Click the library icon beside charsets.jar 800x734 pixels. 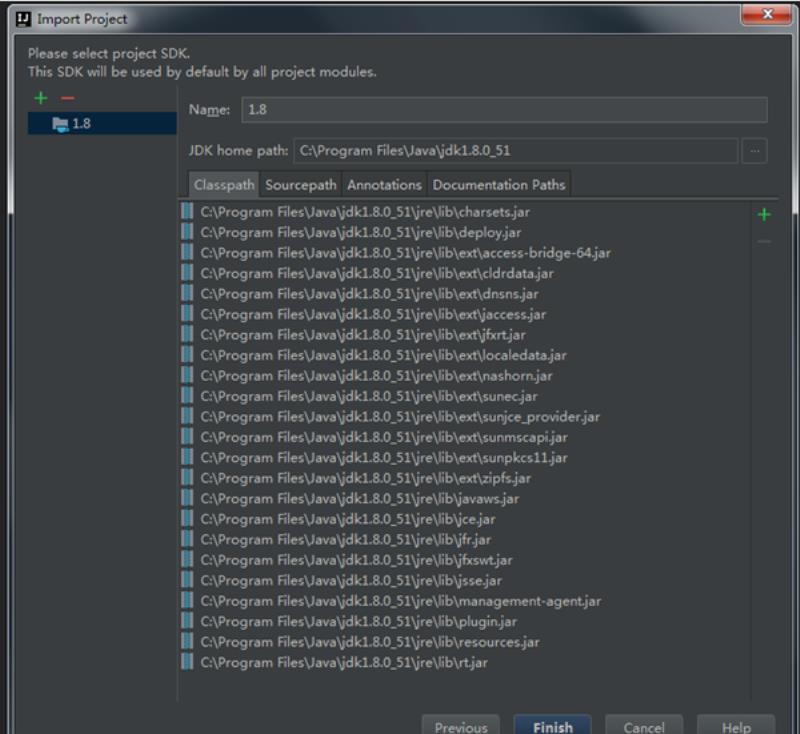pos(187,211)
